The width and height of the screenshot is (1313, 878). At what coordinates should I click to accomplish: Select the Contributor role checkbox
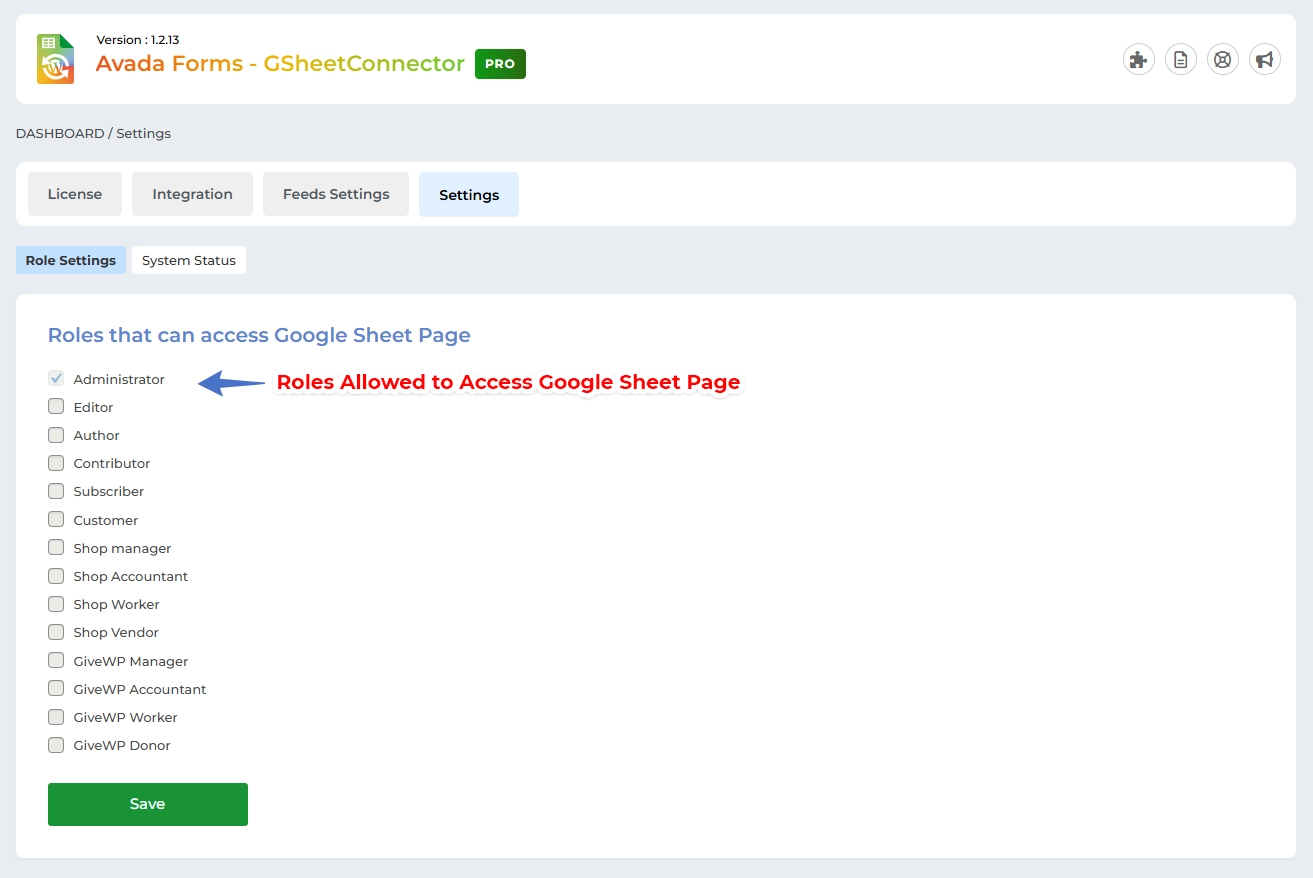(56, 463)
